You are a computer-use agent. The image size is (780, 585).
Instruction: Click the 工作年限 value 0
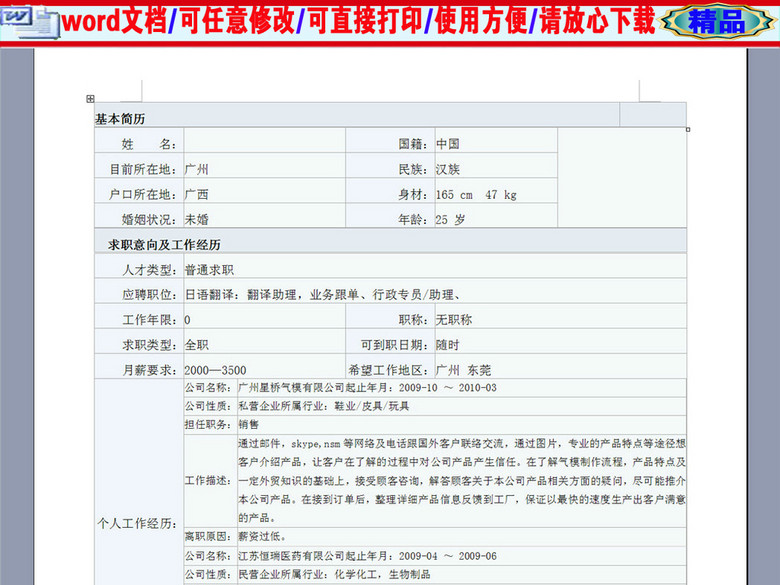coord(188,320)
